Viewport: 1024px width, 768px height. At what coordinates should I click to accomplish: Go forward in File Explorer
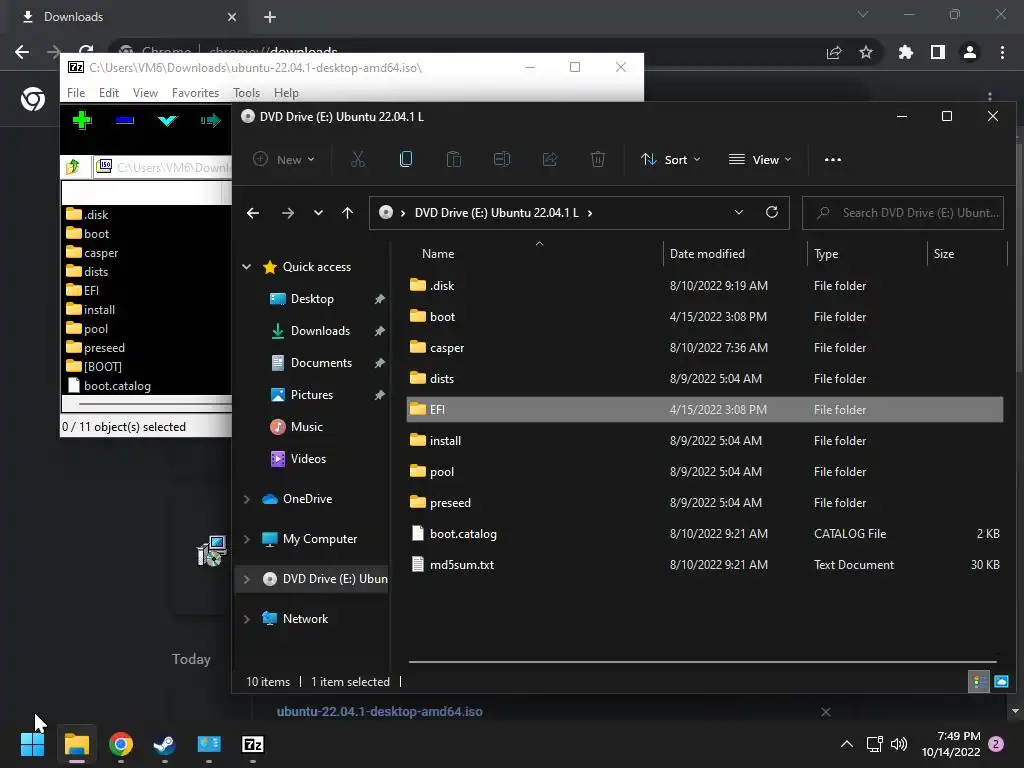287,213
